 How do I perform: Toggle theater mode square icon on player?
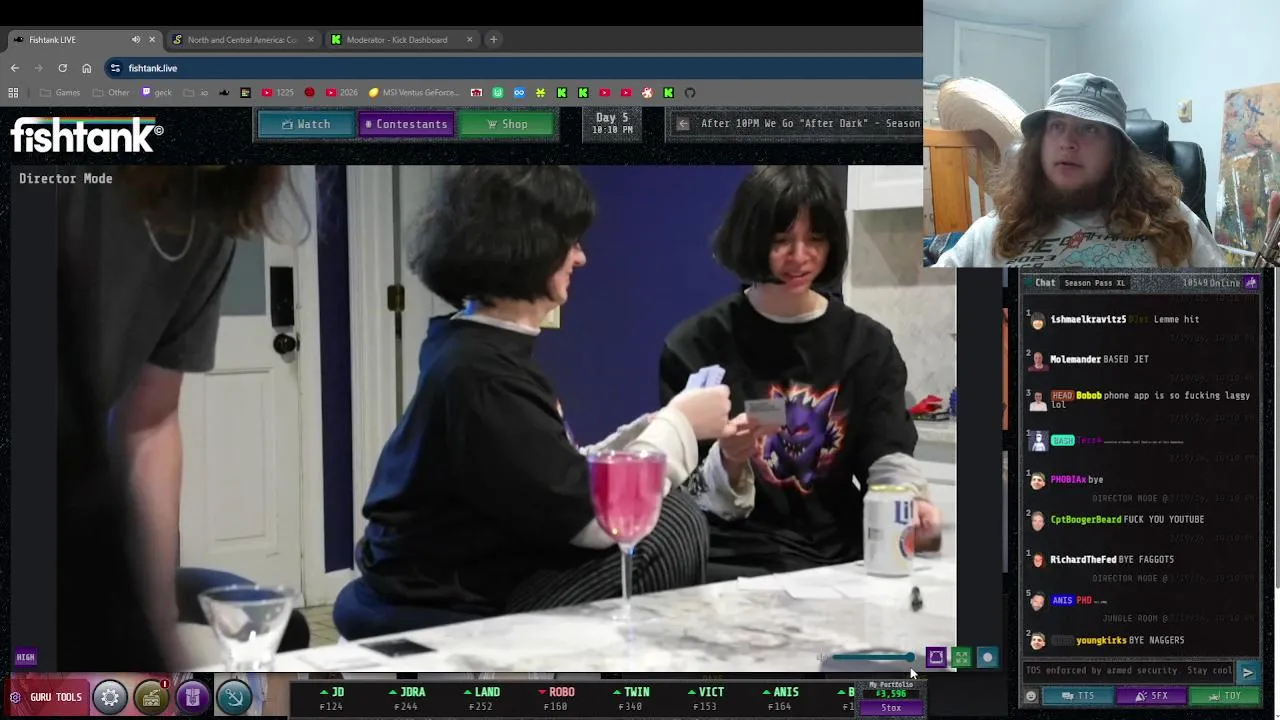pos(936,657)
